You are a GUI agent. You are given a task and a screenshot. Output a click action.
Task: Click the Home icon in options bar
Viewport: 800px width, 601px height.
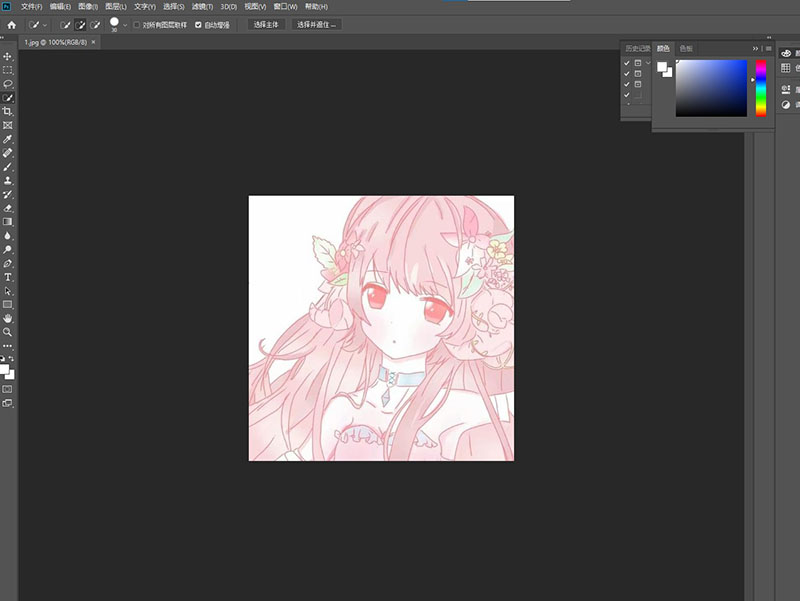pos(11,23)
